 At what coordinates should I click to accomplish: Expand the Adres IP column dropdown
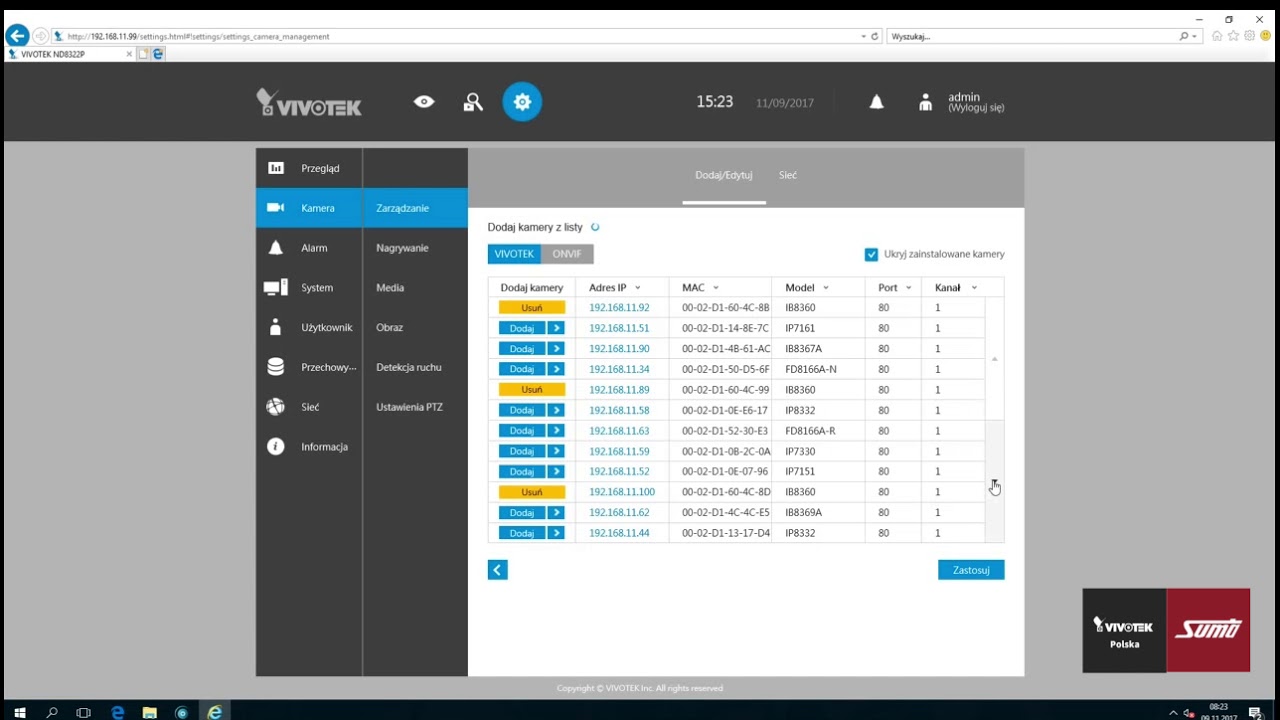(638, 288)
